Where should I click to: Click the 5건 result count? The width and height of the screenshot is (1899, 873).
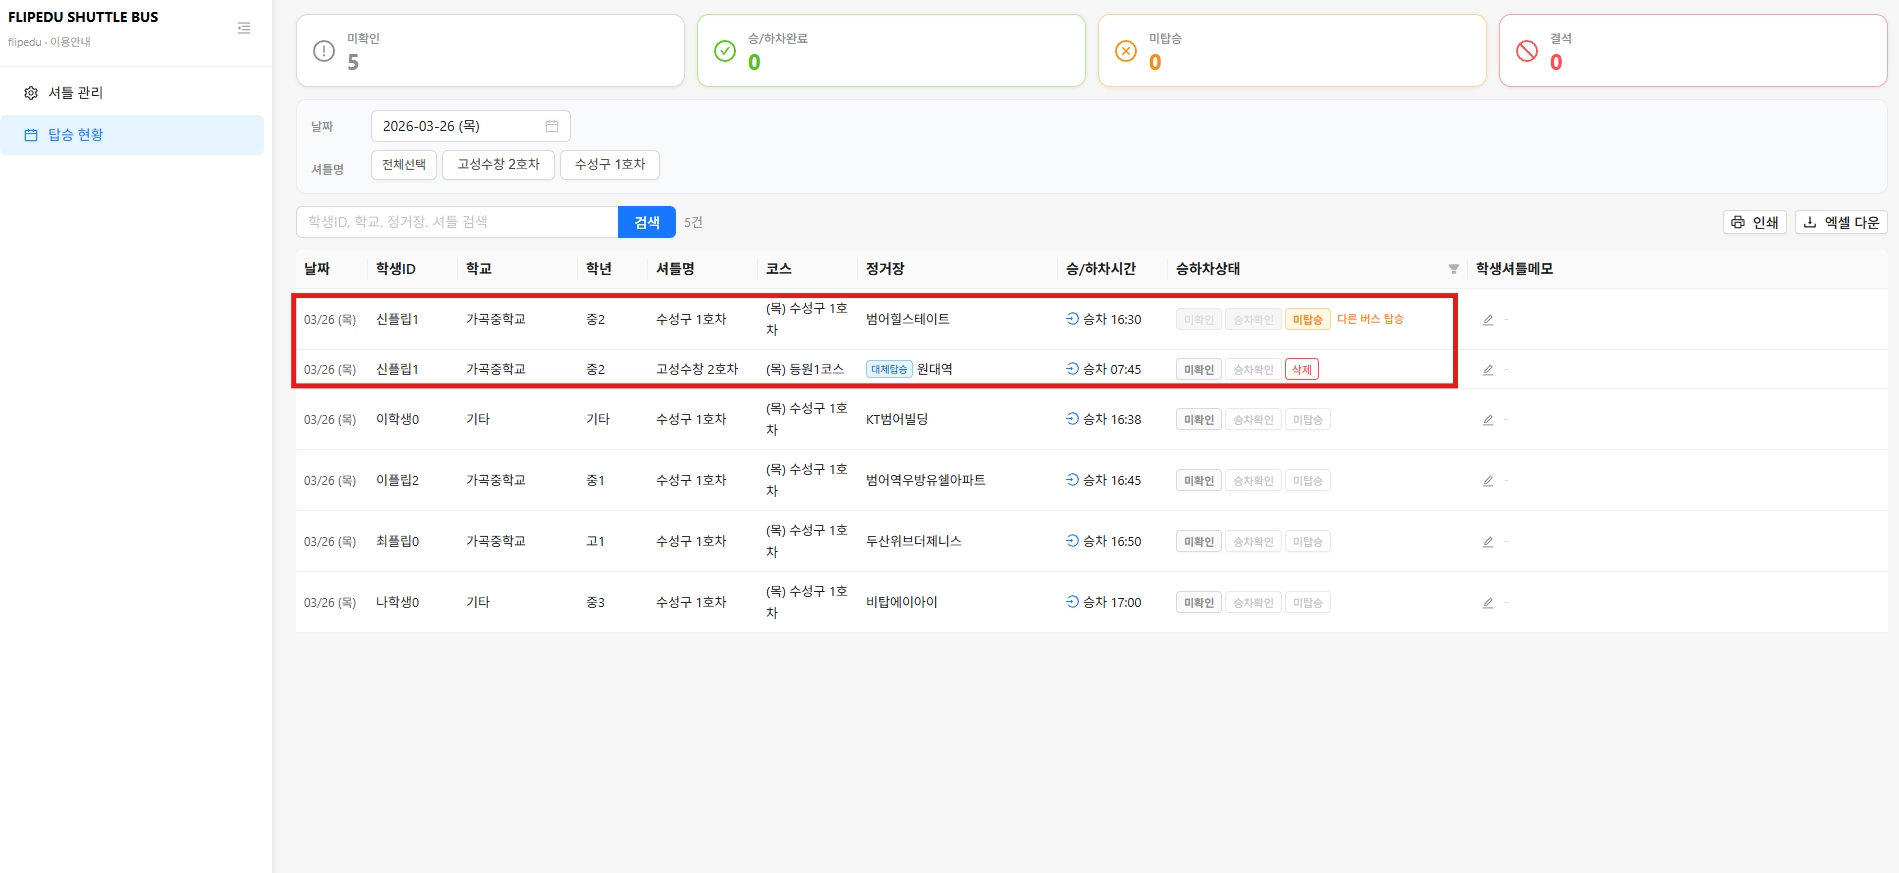click(x=693, y=222)
